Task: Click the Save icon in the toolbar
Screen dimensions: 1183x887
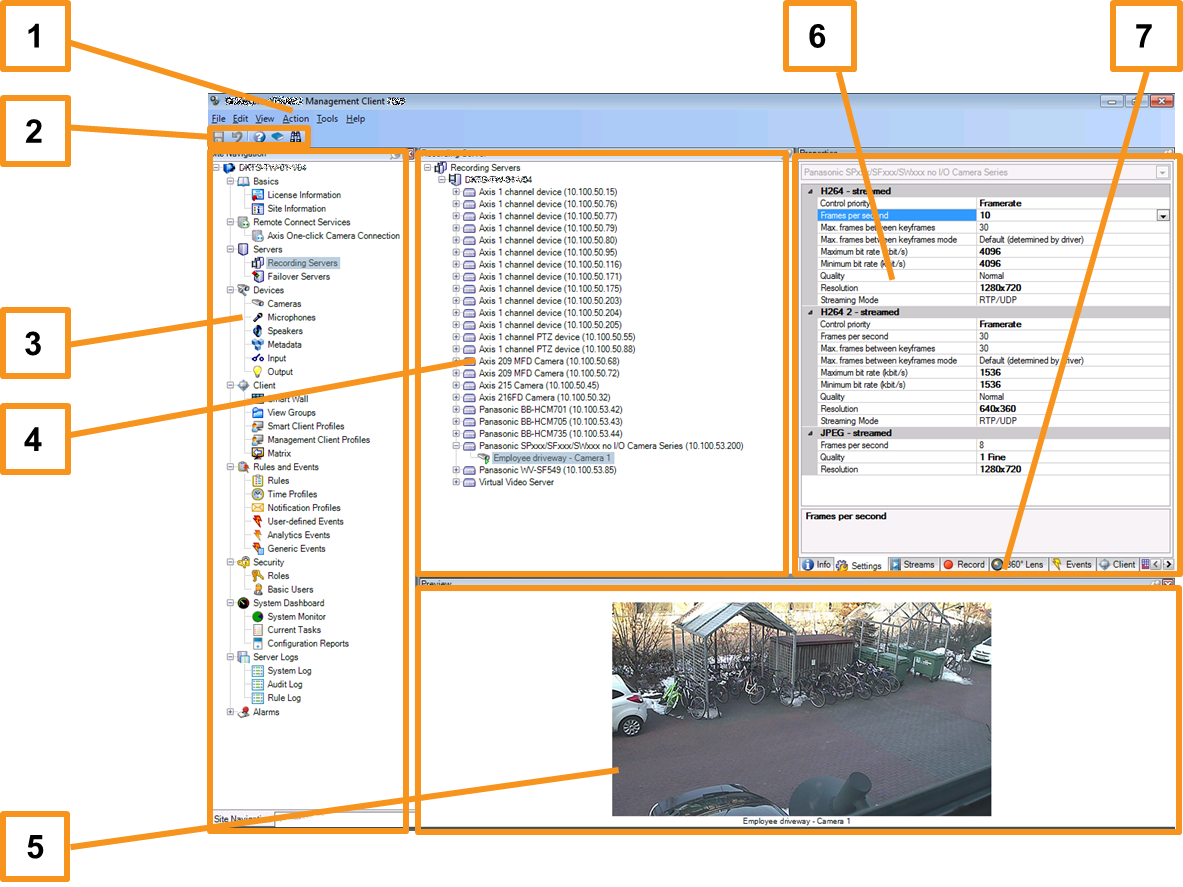Action: [x=218, y=136]
